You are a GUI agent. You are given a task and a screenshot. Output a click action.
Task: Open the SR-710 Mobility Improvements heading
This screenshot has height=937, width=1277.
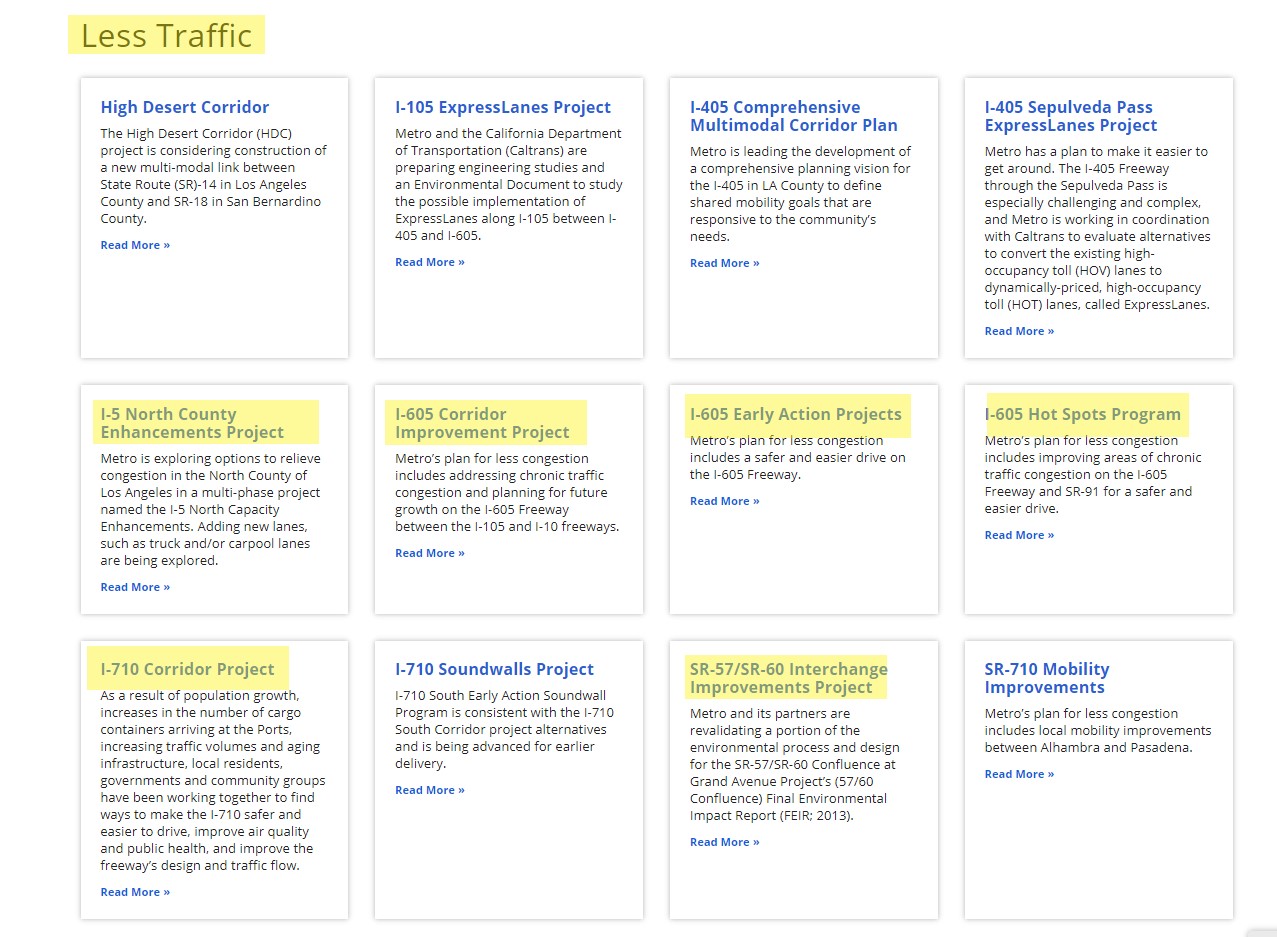click(x=1046, y=678)
